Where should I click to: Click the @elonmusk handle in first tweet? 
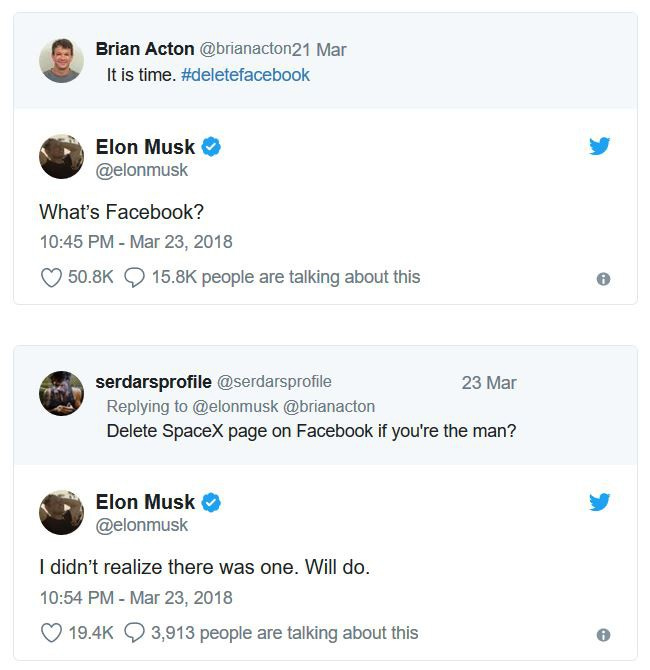[141, 170]
